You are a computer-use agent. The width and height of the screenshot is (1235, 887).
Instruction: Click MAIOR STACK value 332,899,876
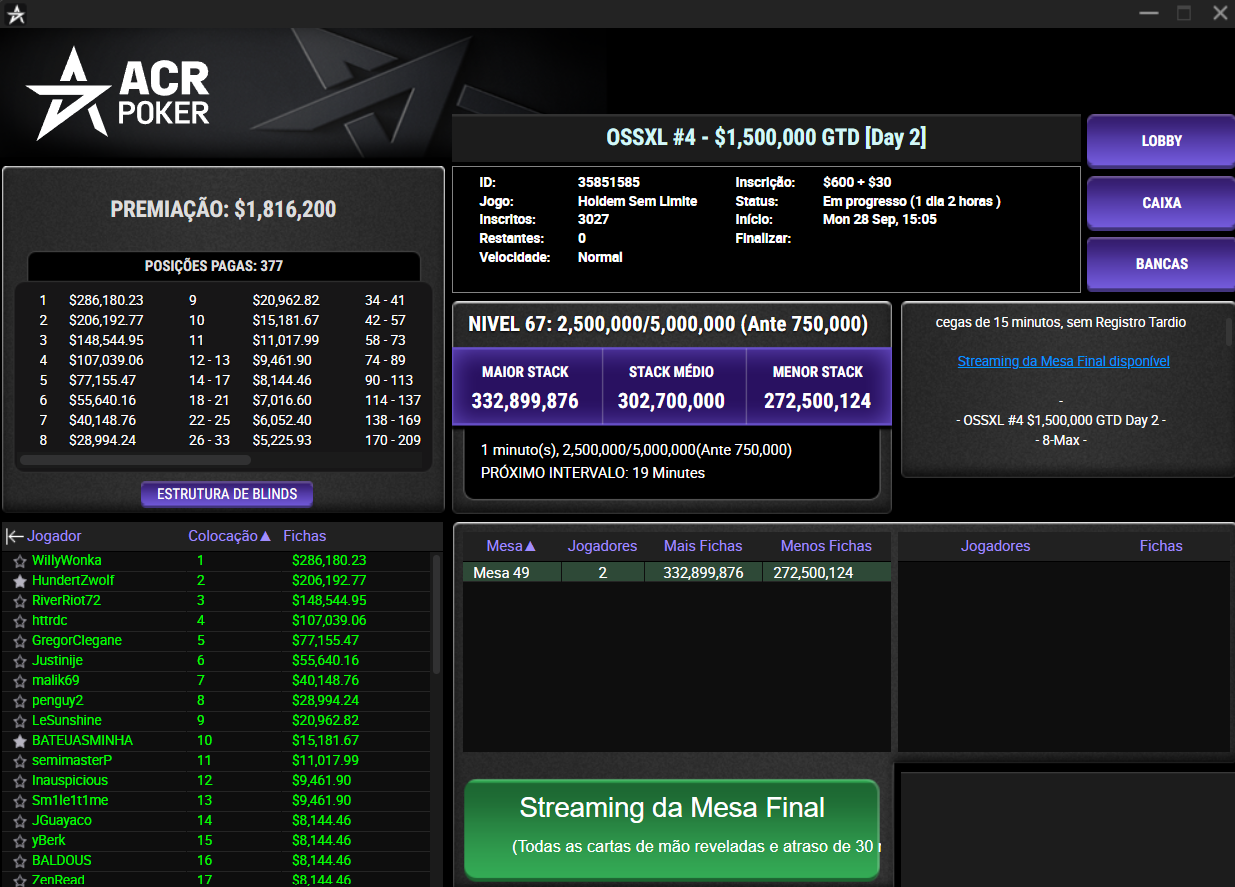point(525,402)
